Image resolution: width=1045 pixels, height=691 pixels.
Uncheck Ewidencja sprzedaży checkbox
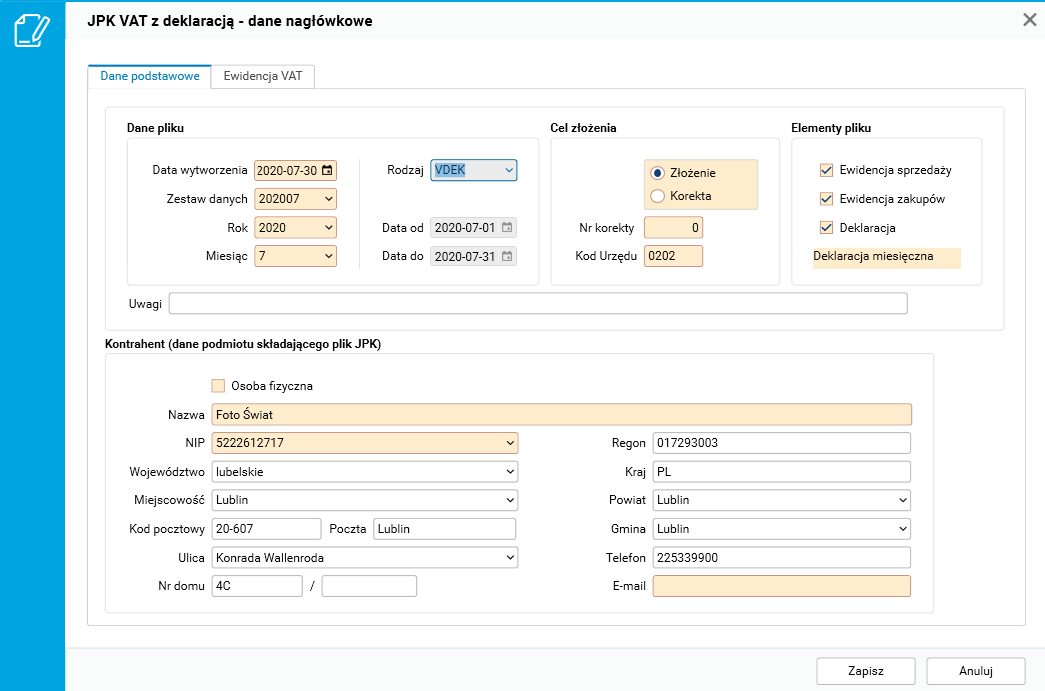point(826,170)
